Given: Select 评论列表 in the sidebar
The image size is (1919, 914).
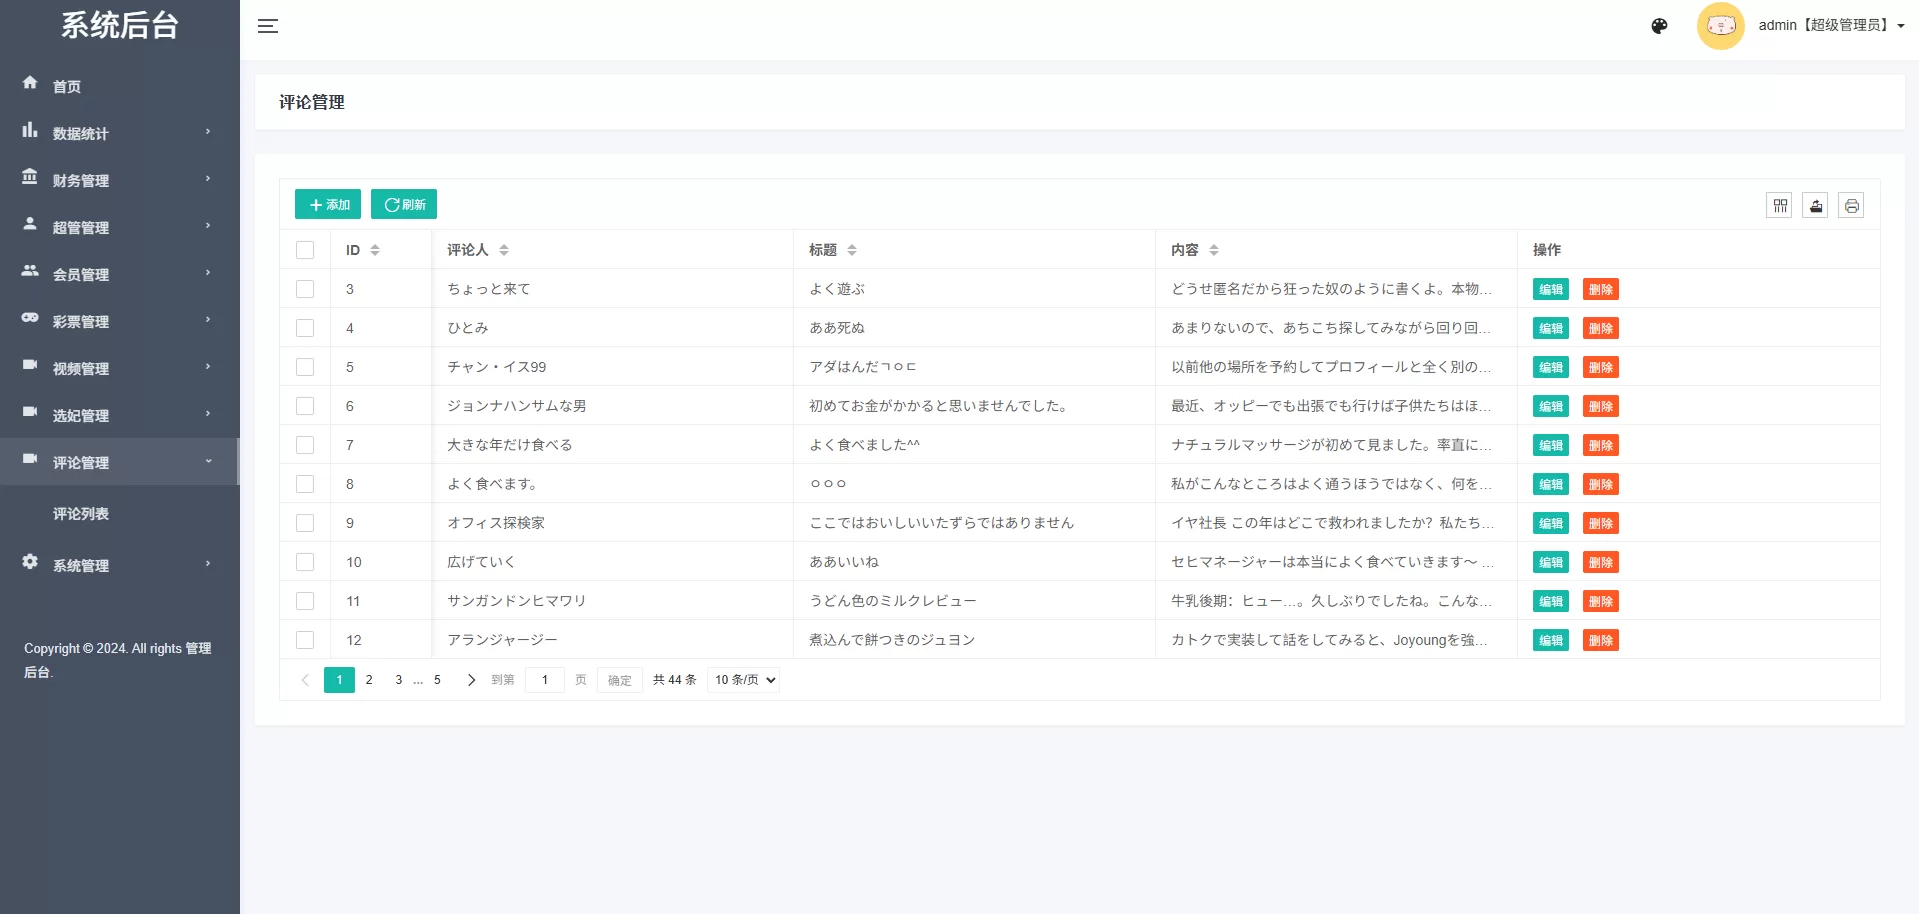Looking at the screenshot, I should (80, 513).
